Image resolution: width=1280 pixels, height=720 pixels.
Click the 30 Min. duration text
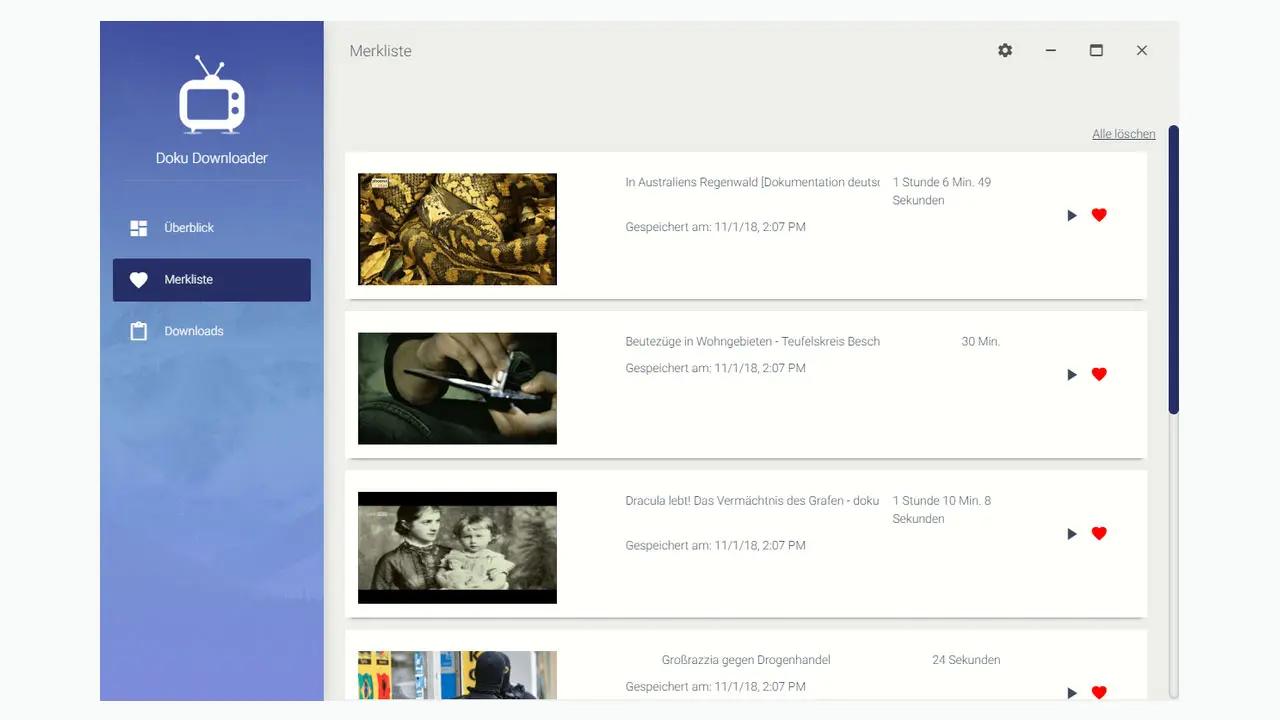click(981, 341)
